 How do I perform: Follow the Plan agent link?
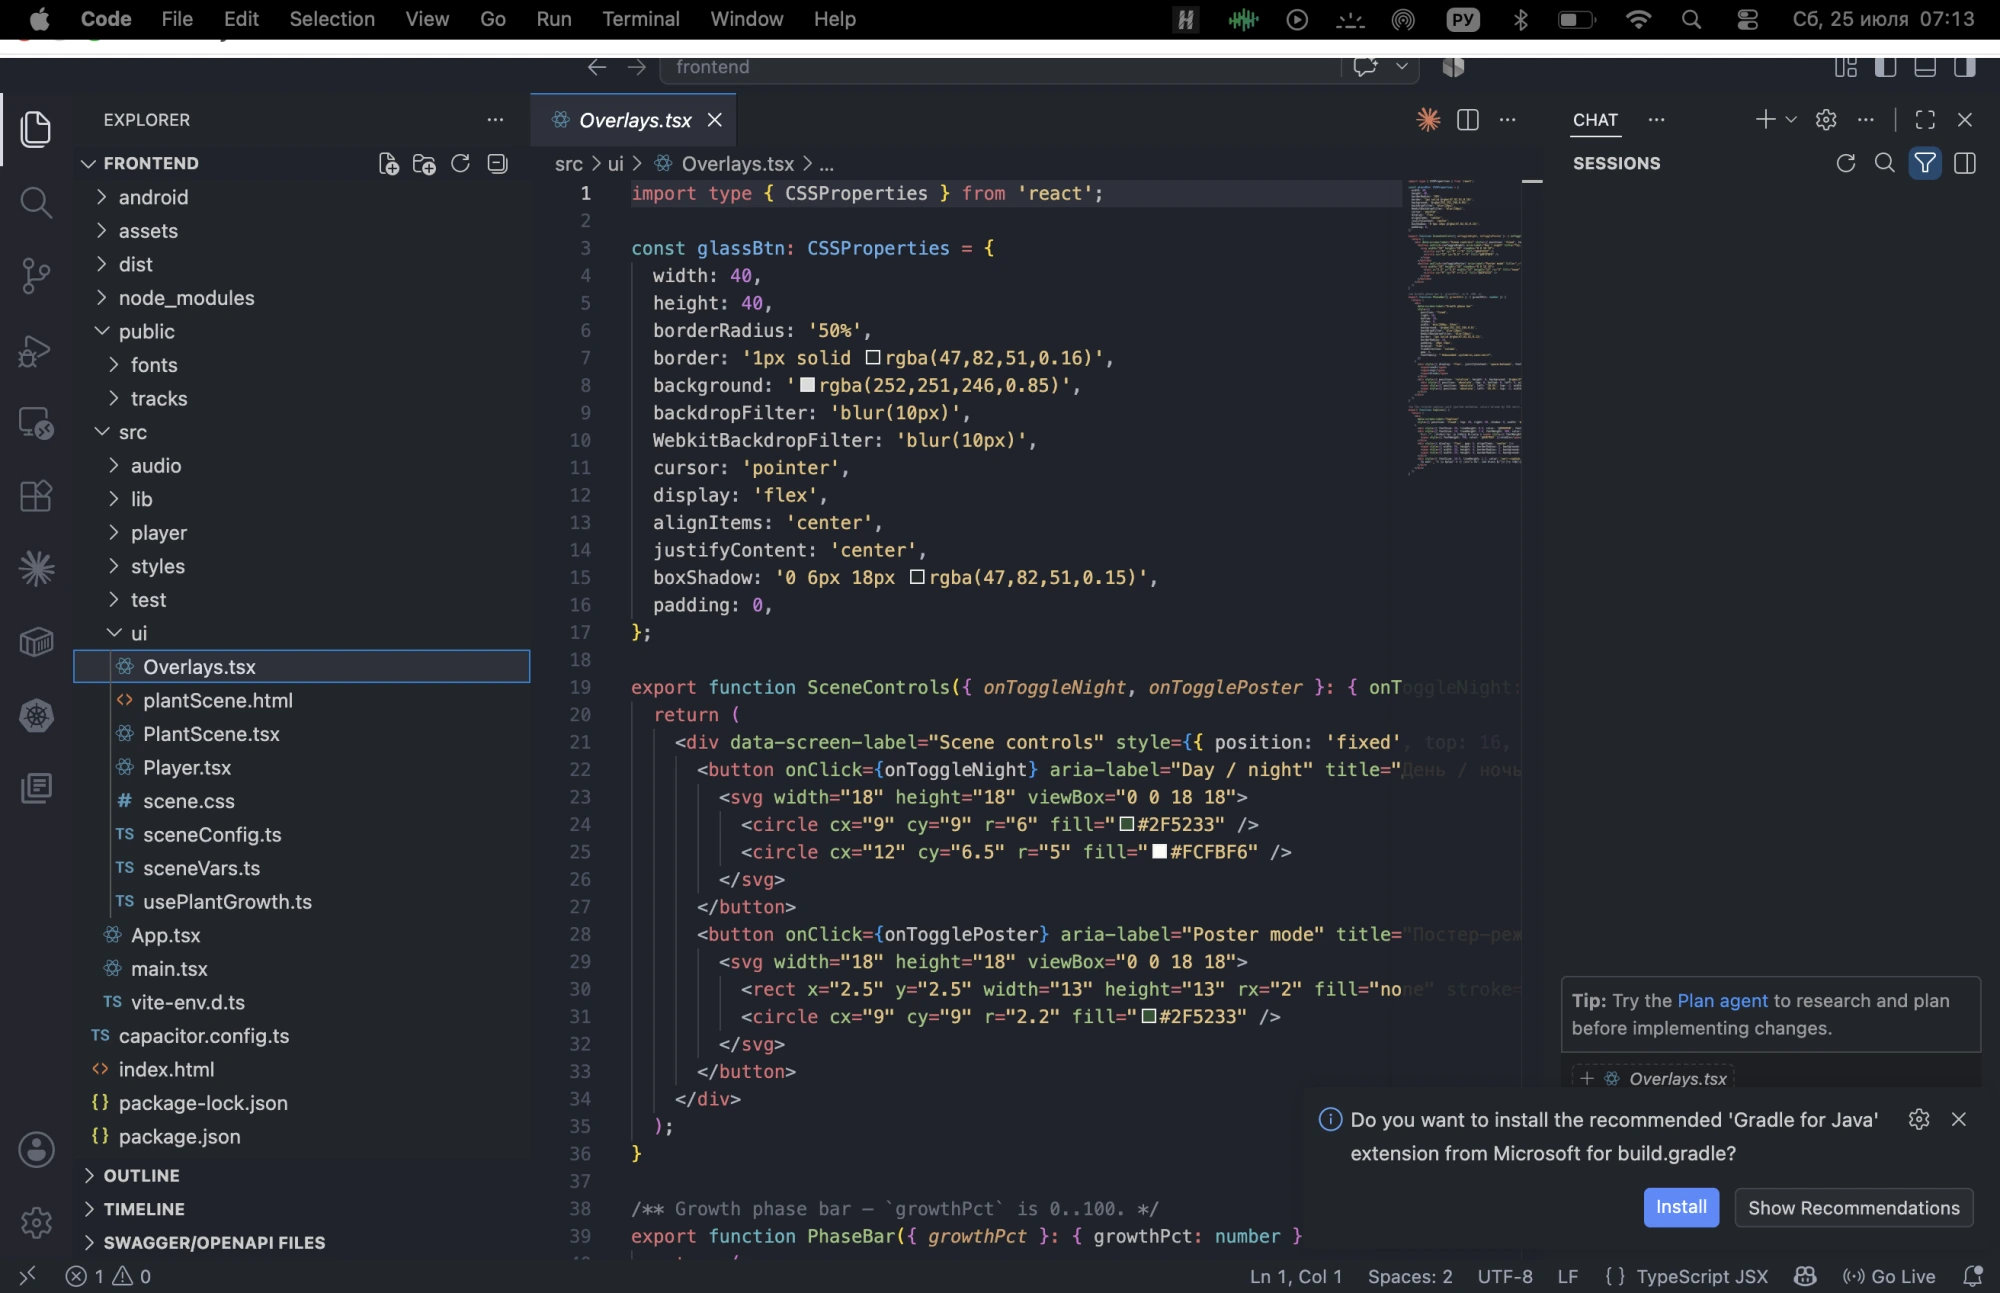1722,1001
